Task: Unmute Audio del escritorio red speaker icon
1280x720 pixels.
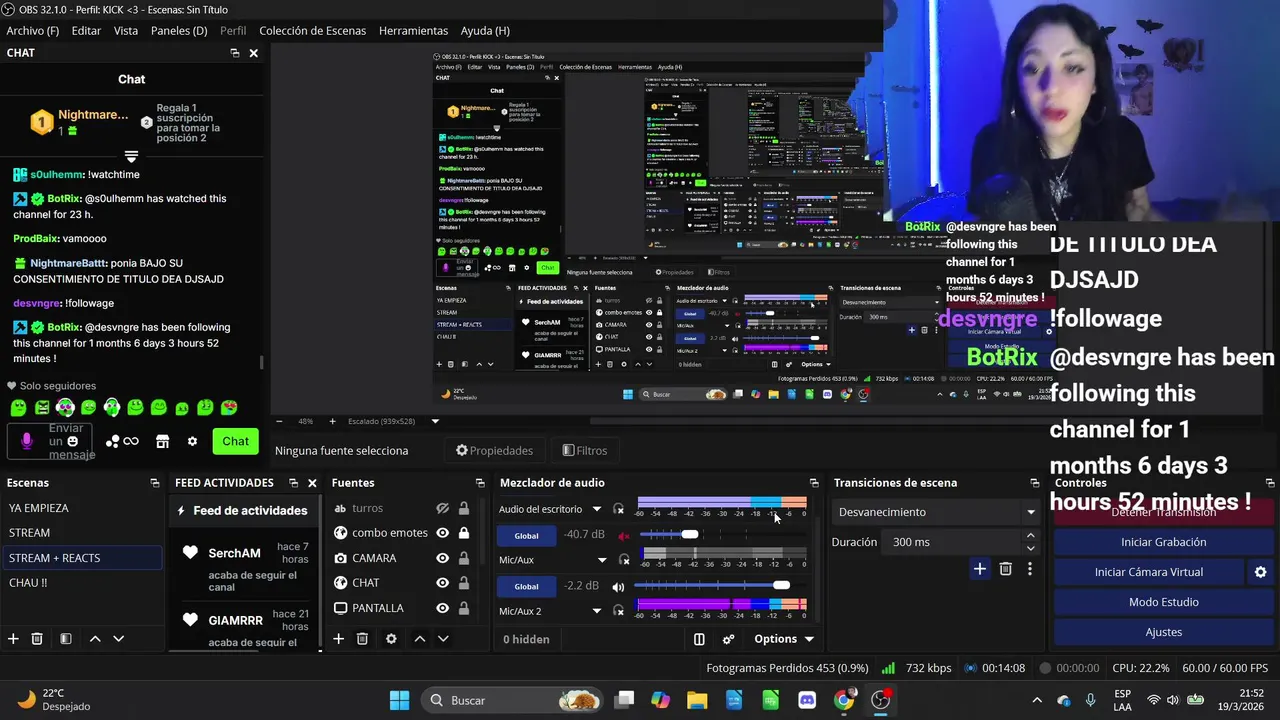Action: 624,535
